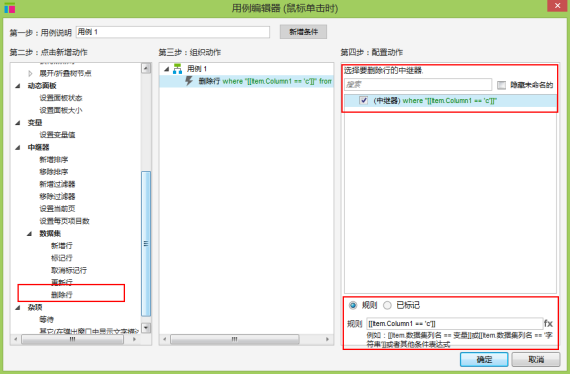The width and height of the screenshot is (570, 374).
Task: Click the 用例说明 name input field
Action: tap(173, 32)
